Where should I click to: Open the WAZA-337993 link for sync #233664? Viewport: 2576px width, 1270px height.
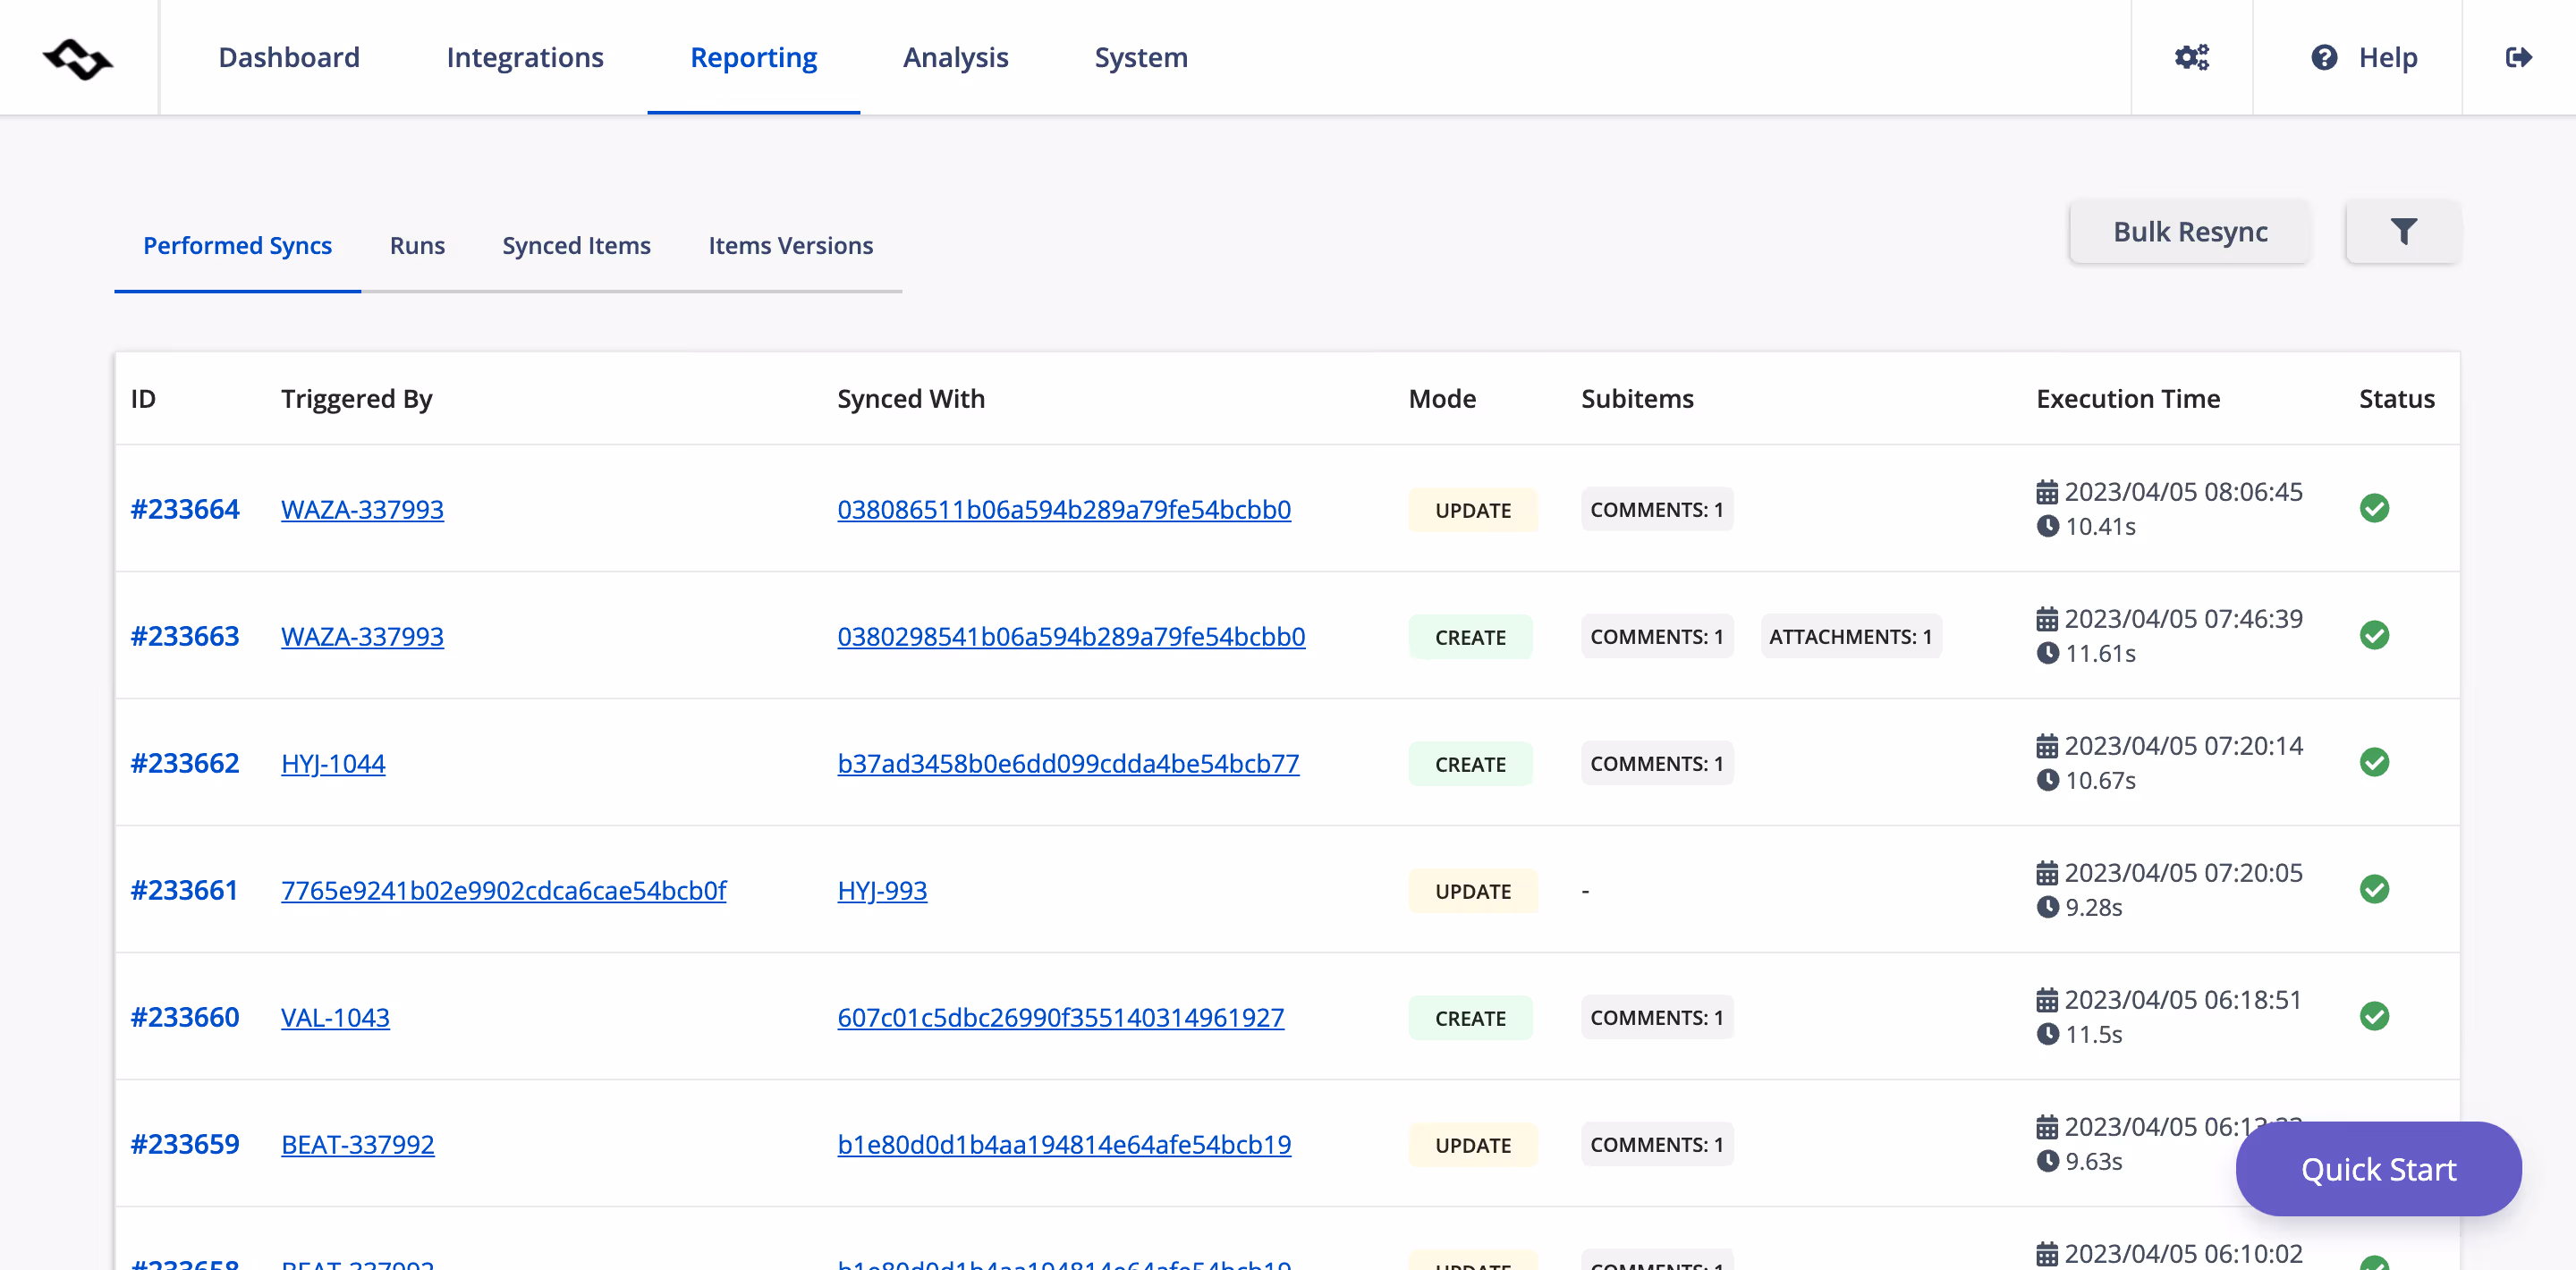coord(362,509)
